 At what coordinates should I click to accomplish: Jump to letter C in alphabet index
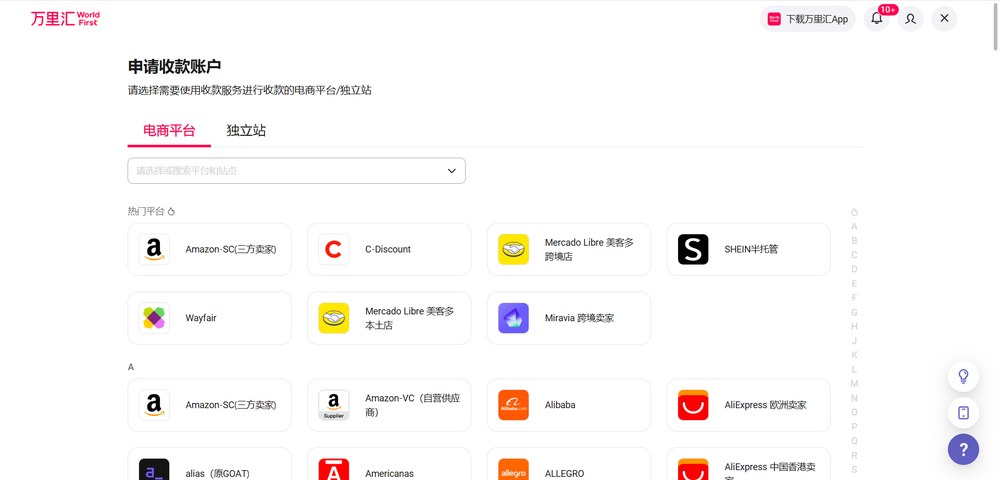coord(854,255)
